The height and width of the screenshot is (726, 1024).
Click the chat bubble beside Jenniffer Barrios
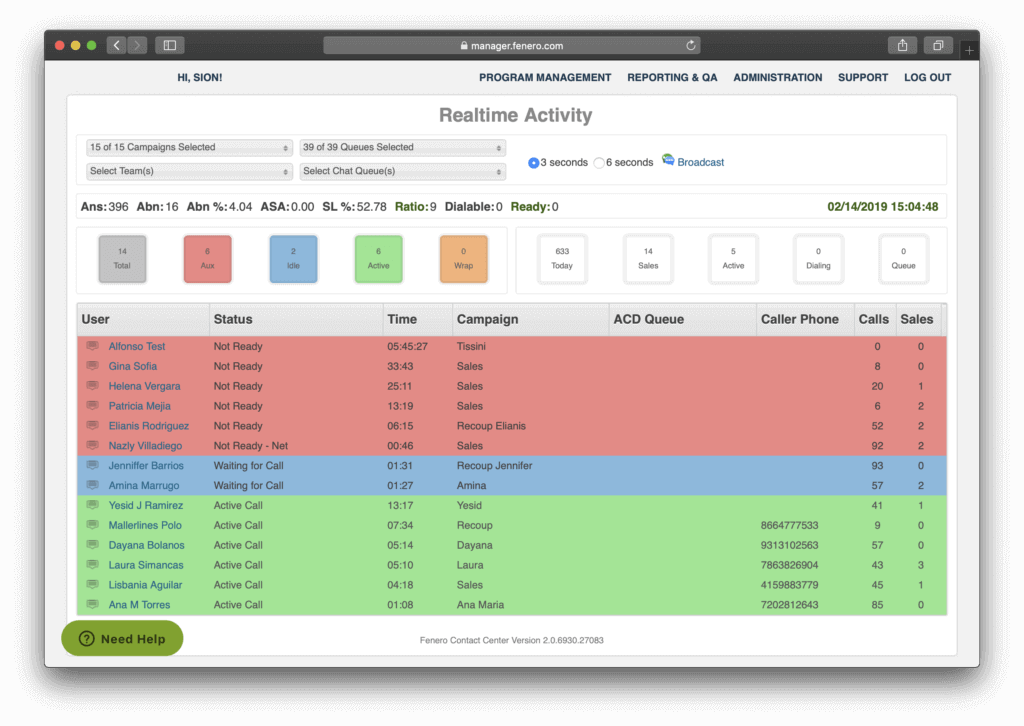(92, 465)
